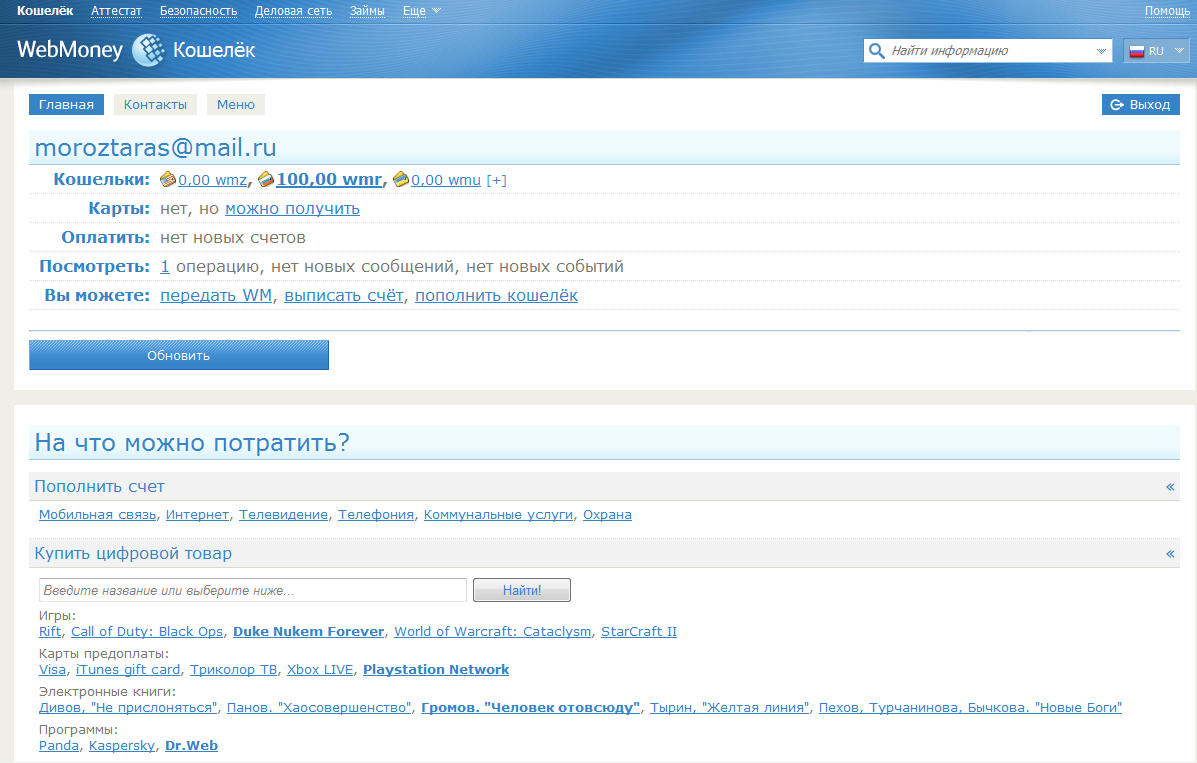
Task: Open the Xbox LIVE link
Action: tap(320, 670)
